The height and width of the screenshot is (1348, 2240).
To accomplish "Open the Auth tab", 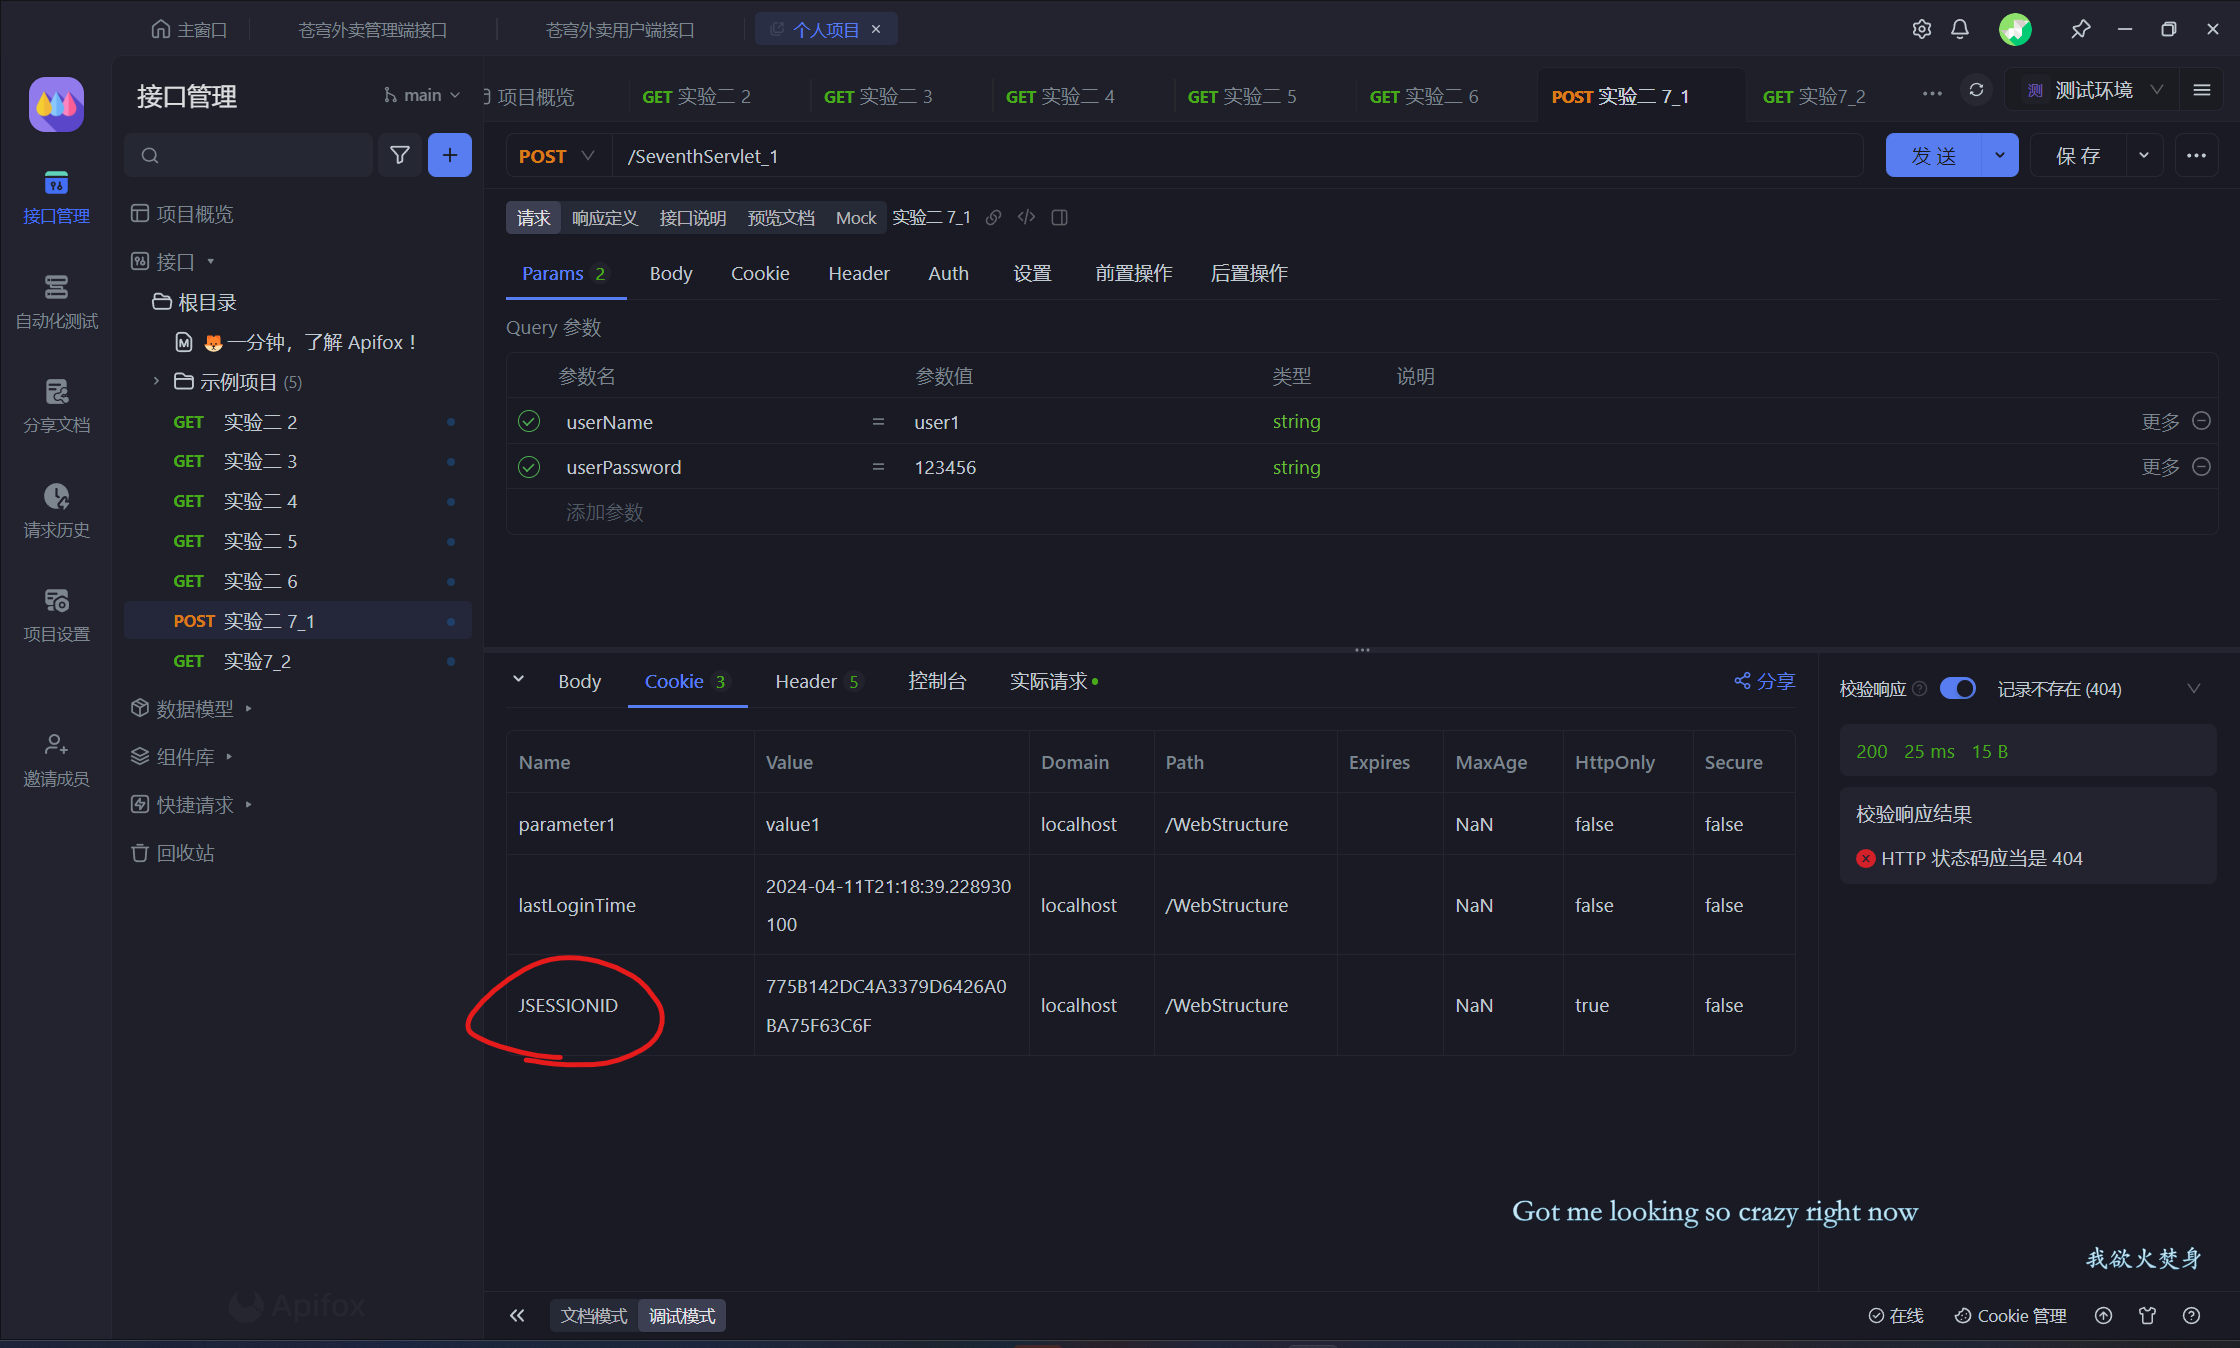I will click(948, 273).
